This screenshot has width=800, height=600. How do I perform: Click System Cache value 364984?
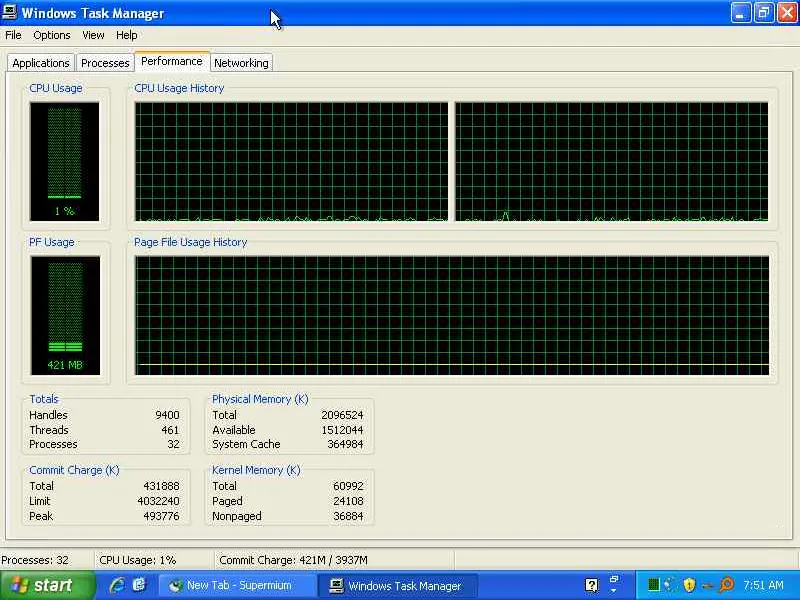tap(345, 444)
